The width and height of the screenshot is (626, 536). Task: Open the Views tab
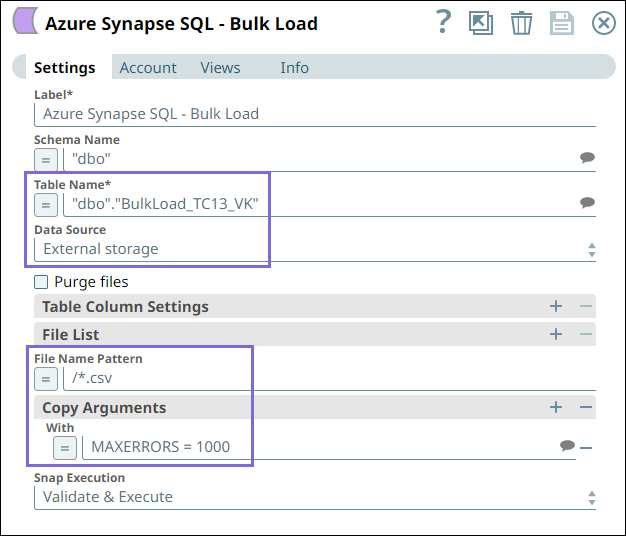click(220, 67)
